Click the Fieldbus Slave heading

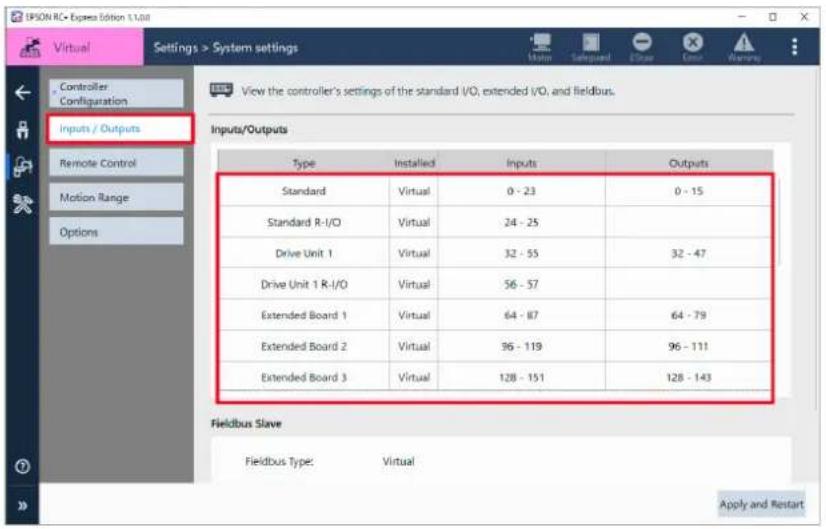[246, 423]
